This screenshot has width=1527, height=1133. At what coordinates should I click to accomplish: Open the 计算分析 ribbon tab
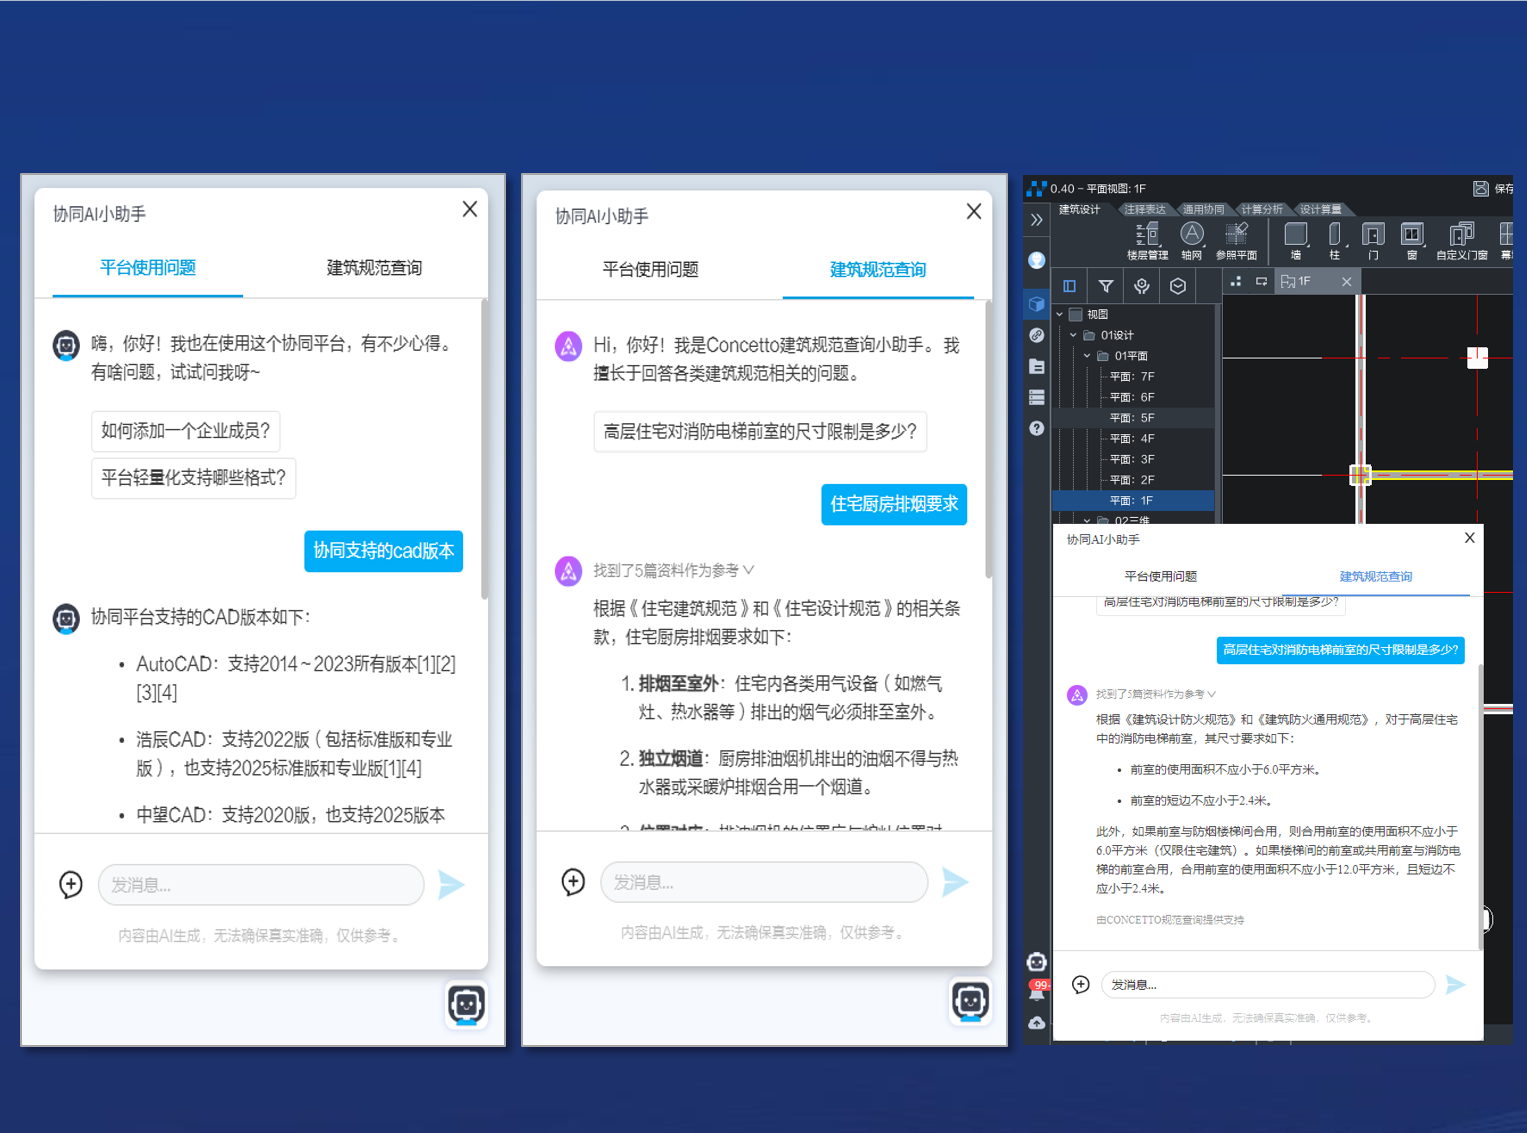click(x=1261, y=209)
